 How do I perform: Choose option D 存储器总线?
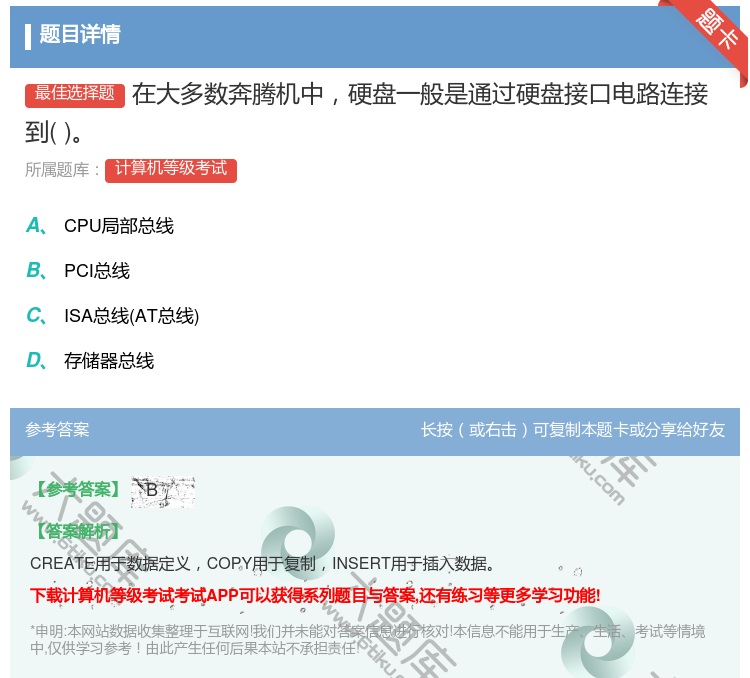pyautogui.click(x=90, y=361)
